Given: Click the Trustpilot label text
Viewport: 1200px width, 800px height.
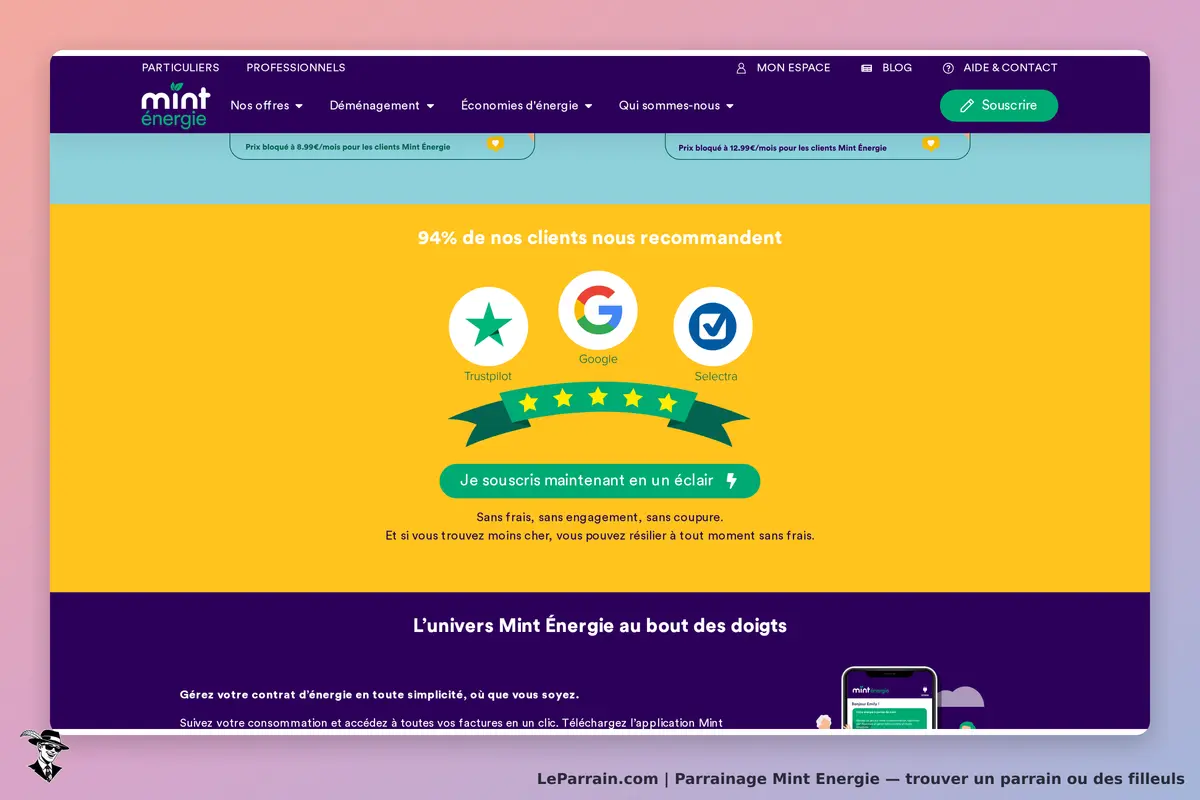Looking at the screenshot, I should point(488,376).
